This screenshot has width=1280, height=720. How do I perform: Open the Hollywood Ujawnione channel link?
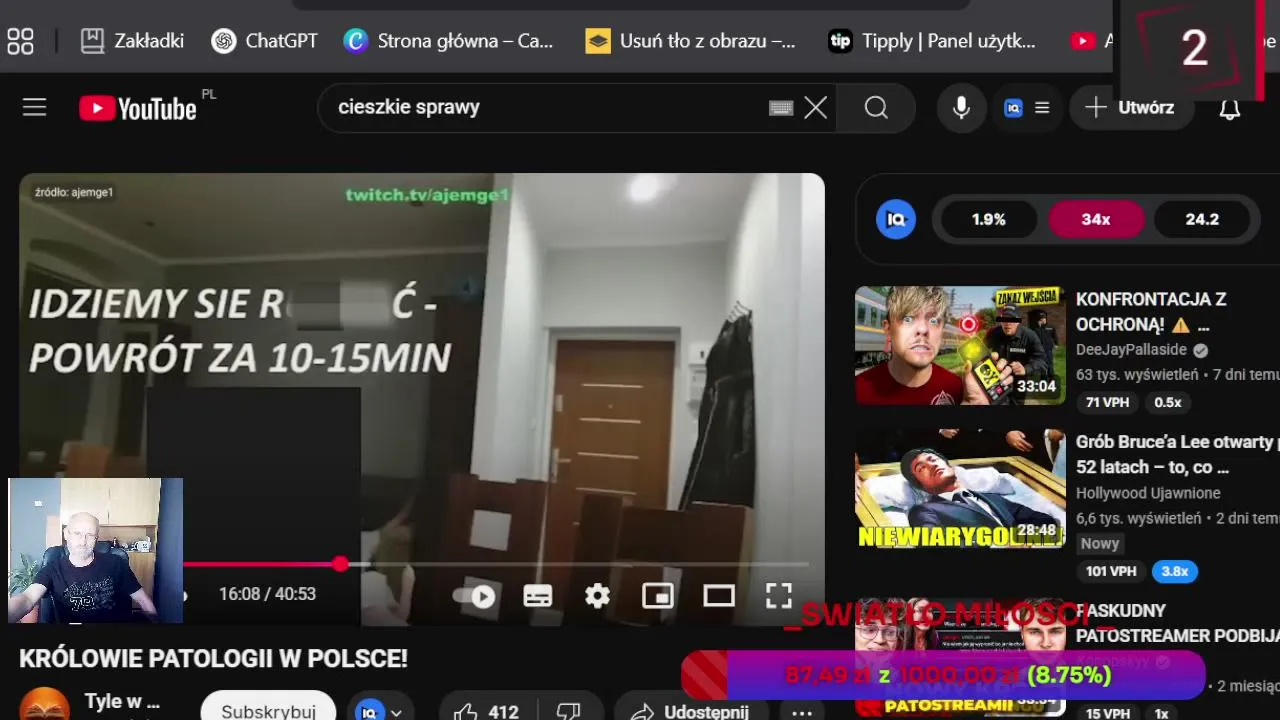[1148, 493]
